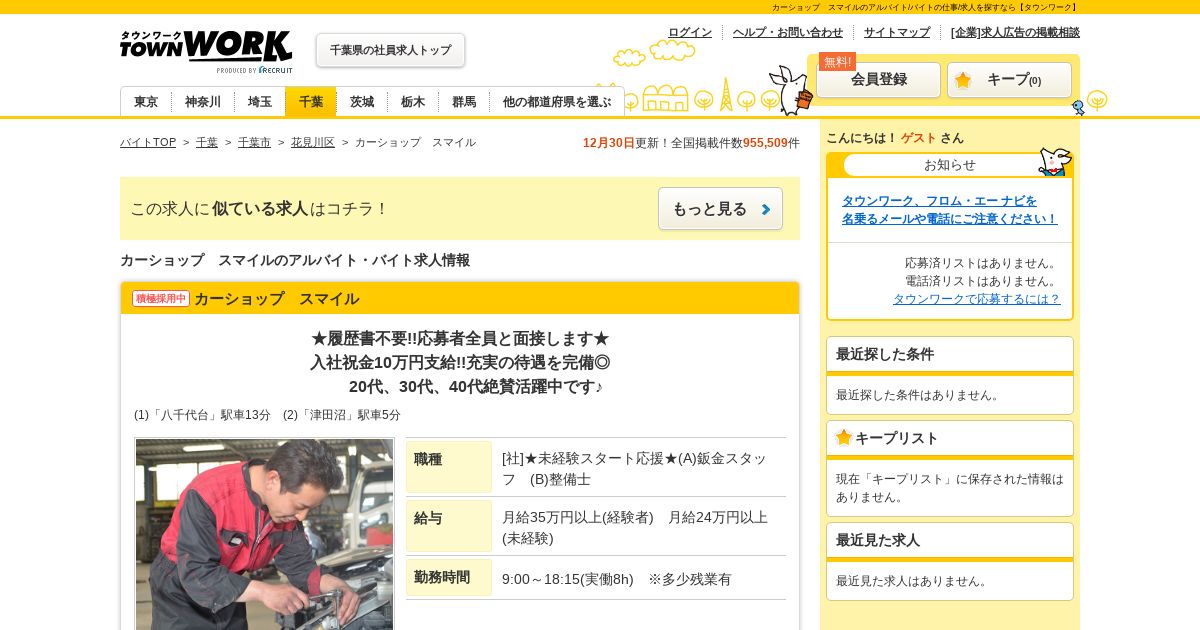
Task: Select the 神奈川 region tab
Action: click(203, 102)
